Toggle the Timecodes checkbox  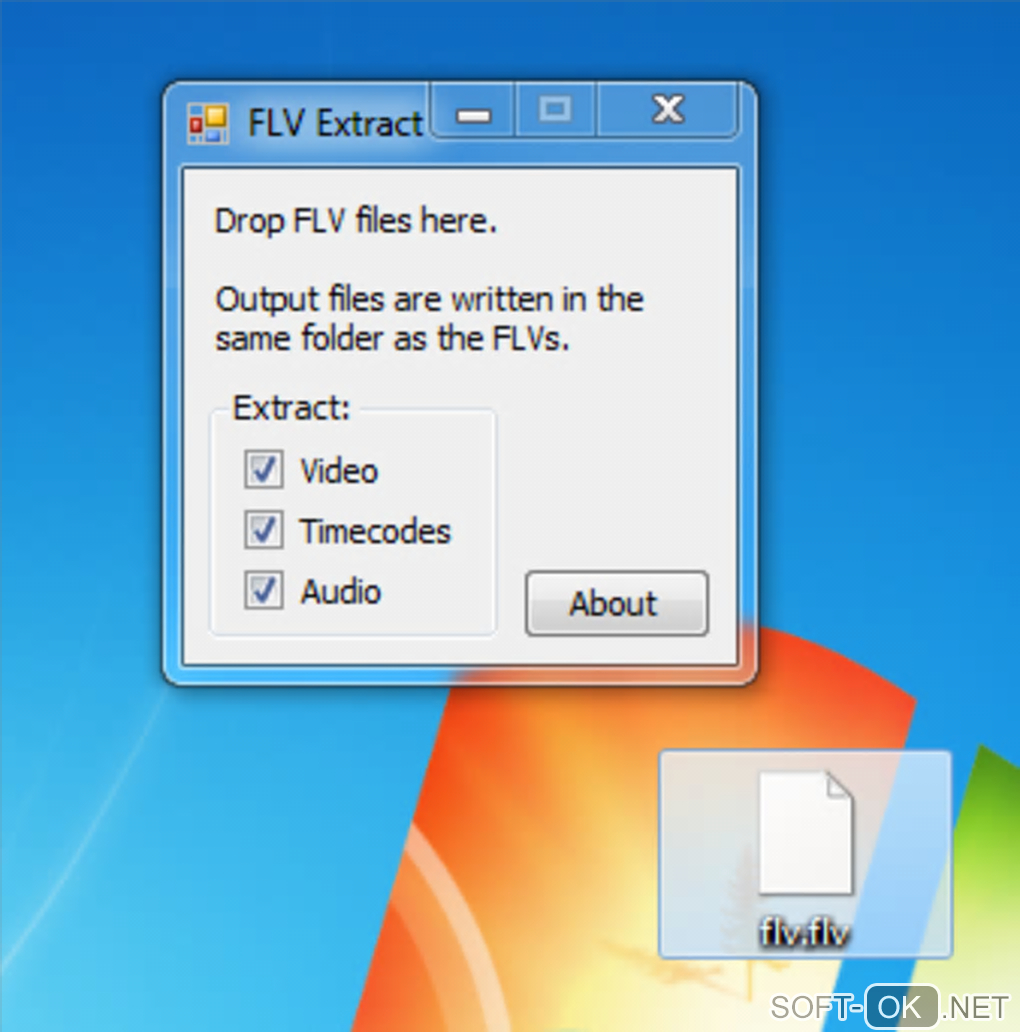[x=264, y=529]
